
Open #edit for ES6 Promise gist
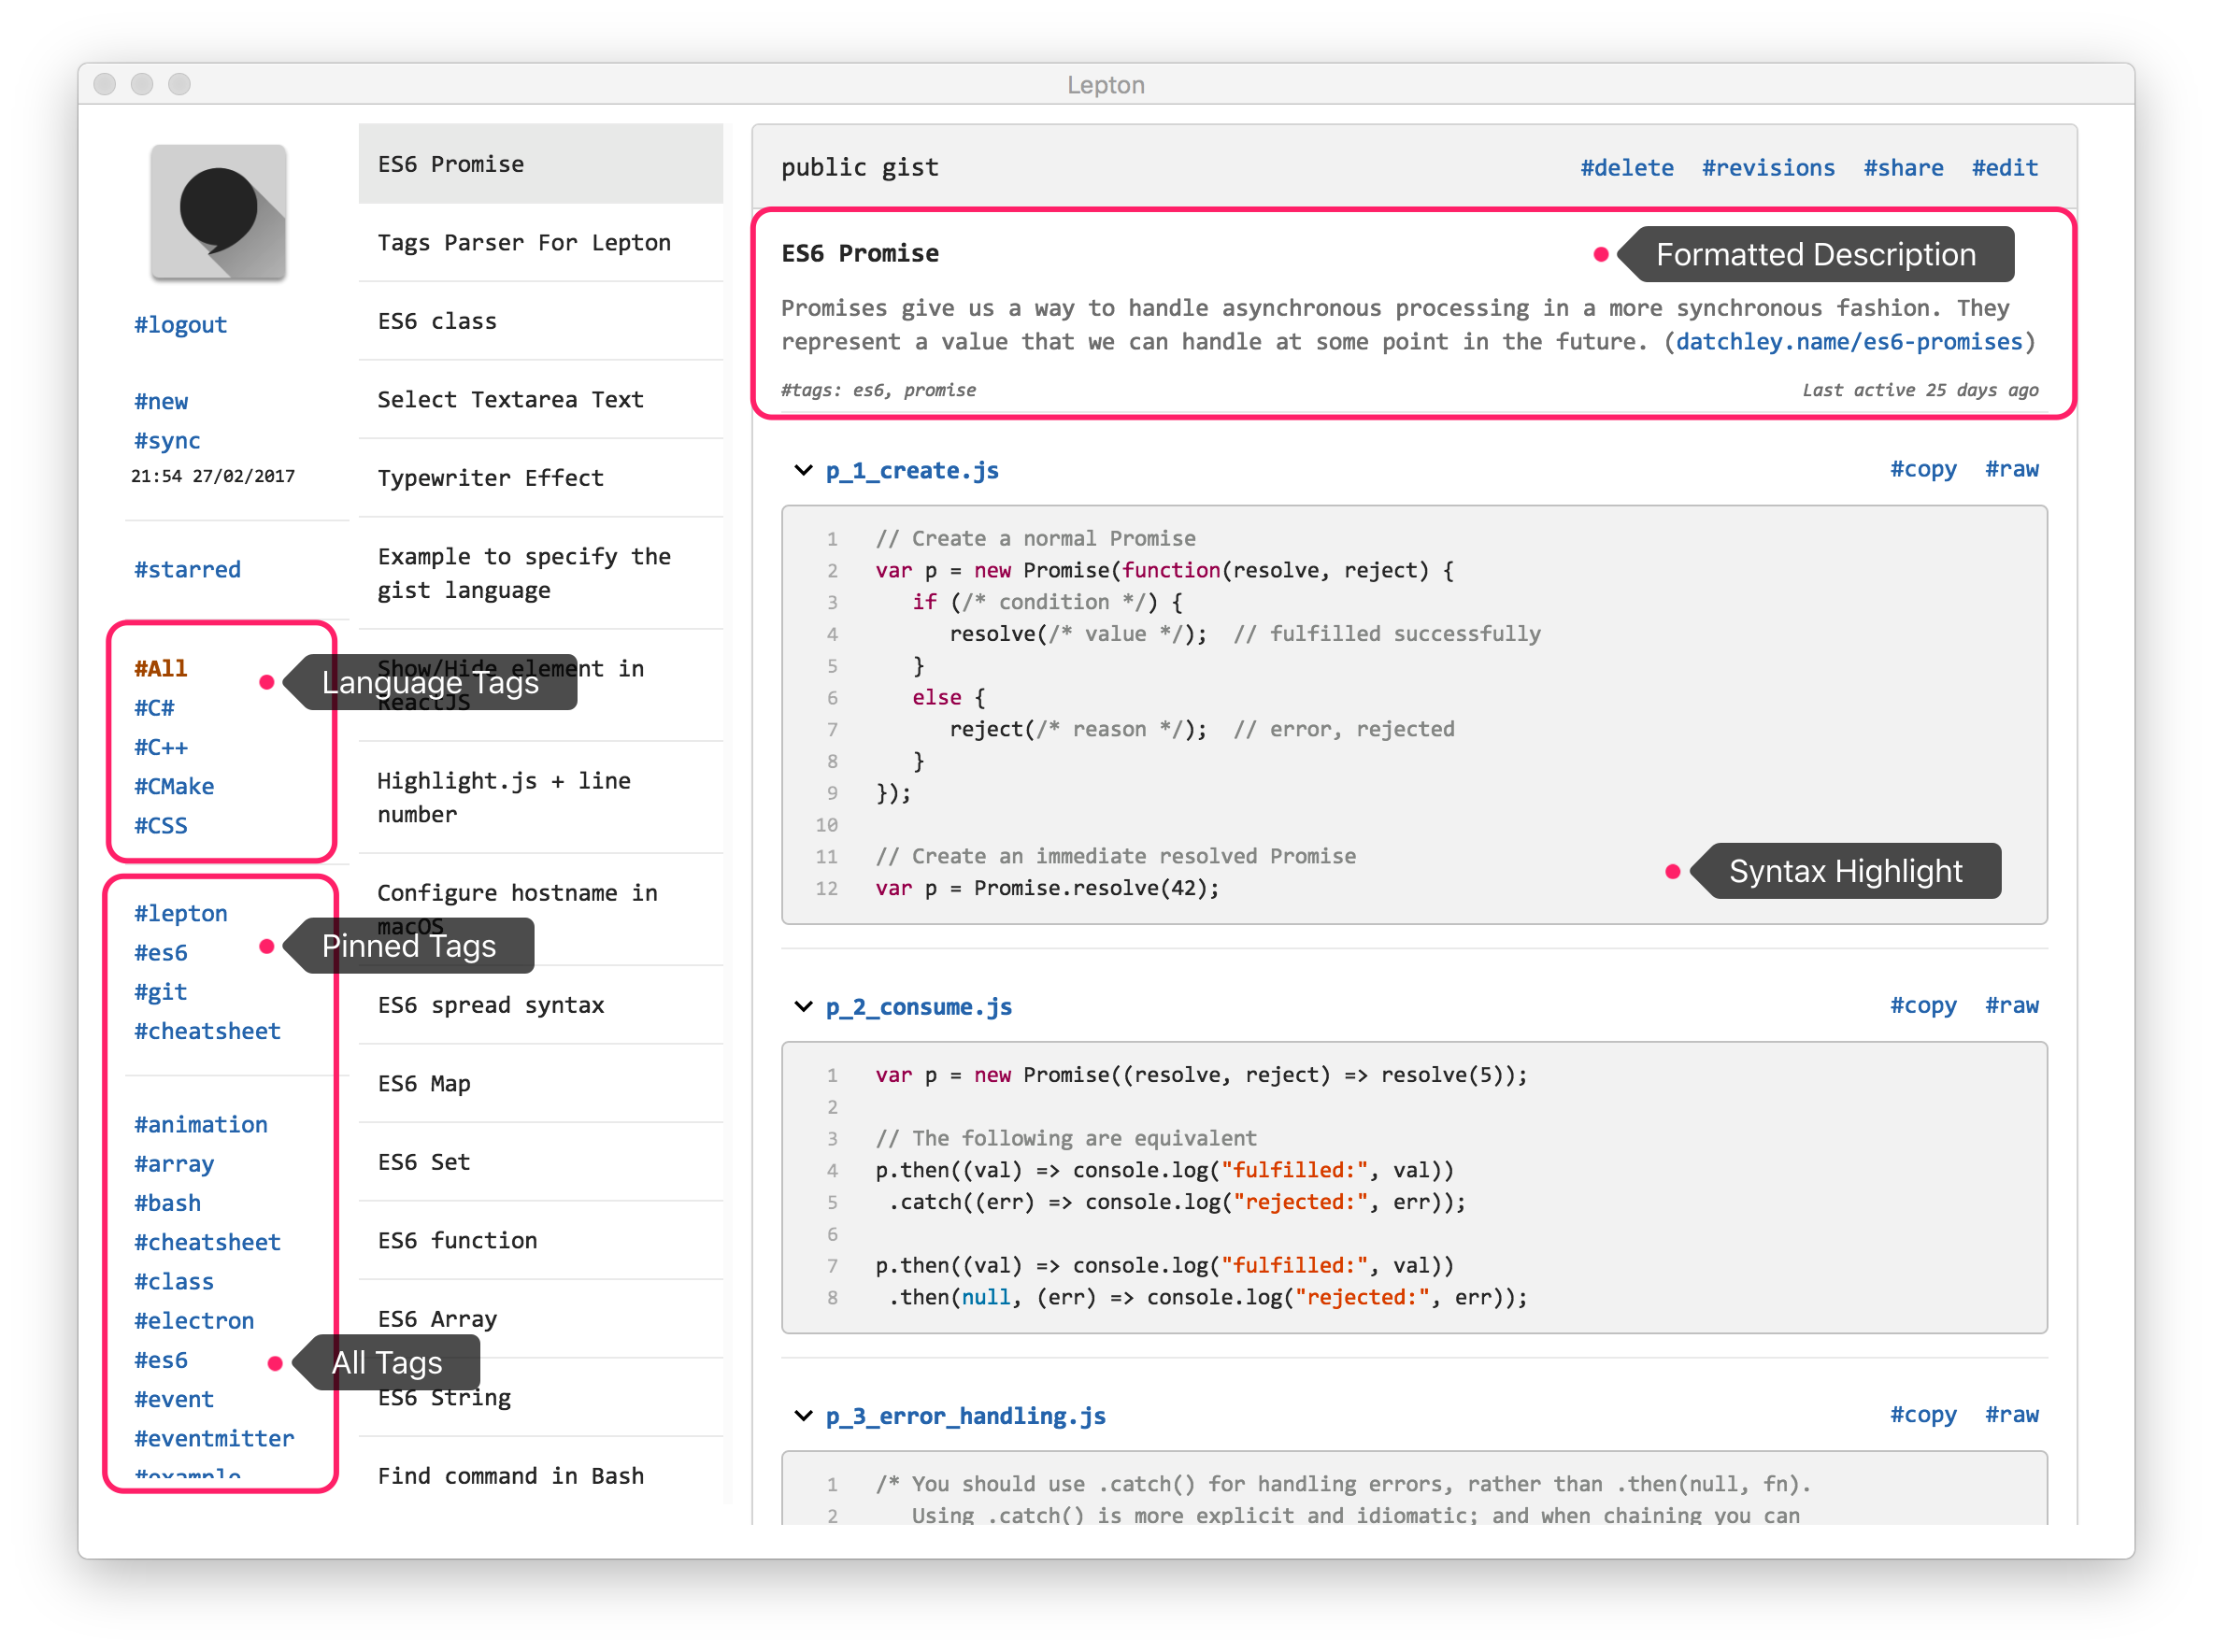(x=2004, y=168)
